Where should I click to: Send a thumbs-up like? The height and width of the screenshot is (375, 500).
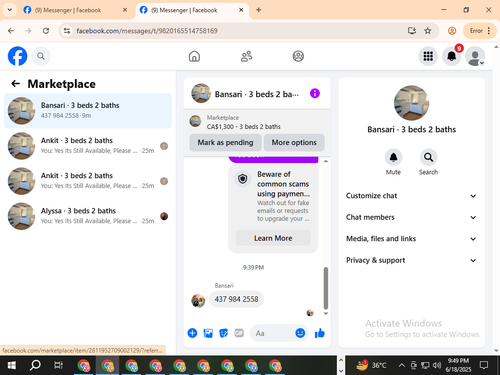pyautogui.click(x=320, y=333)
